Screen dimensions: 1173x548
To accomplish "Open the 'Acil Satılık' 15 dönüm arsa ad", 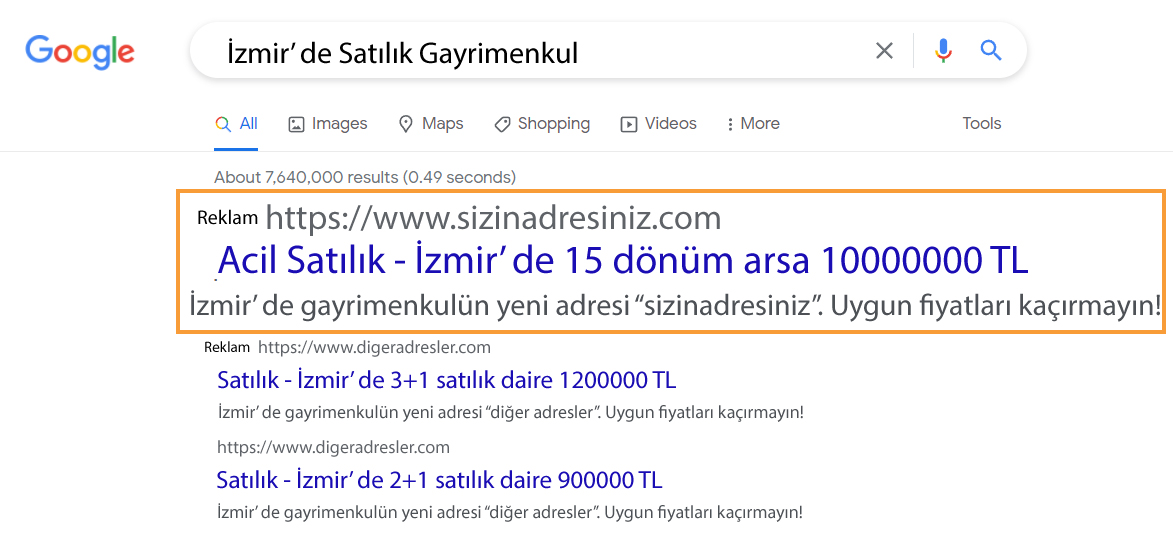I will [622, 261].
